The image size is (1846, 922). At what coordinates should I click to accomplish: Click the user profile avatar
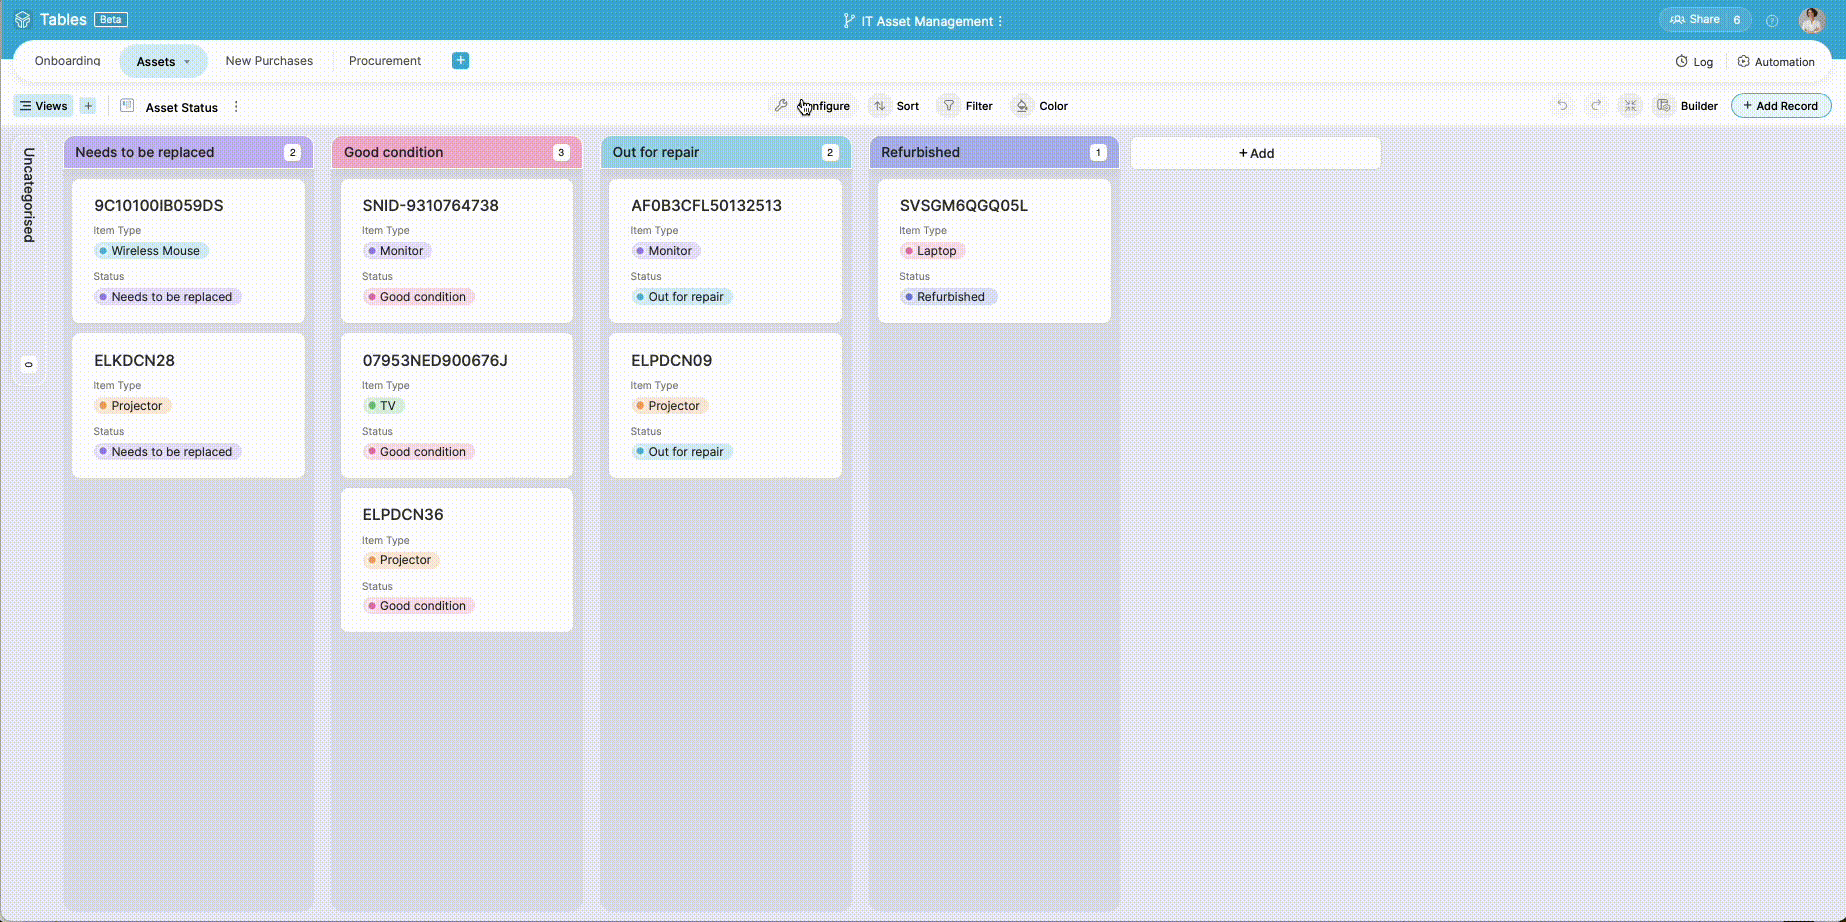click(1811, 20)
